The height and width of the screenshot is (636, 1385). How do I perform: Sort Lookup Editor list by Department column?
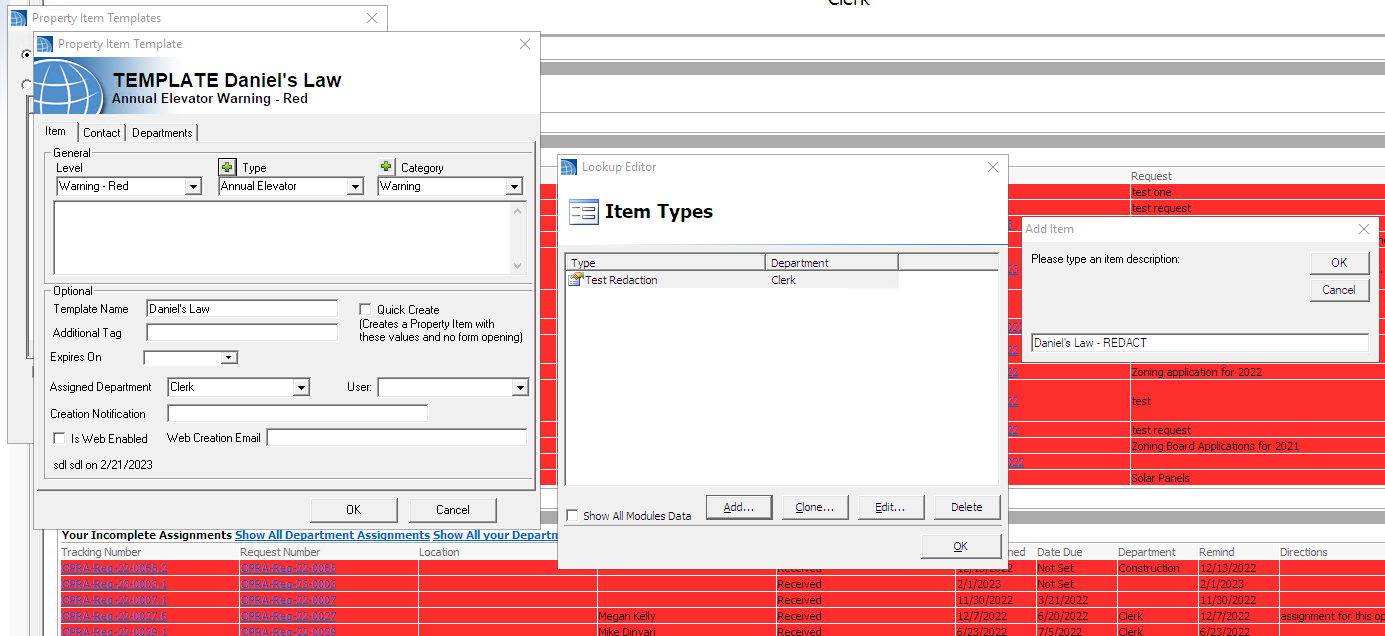click(832, 263)
